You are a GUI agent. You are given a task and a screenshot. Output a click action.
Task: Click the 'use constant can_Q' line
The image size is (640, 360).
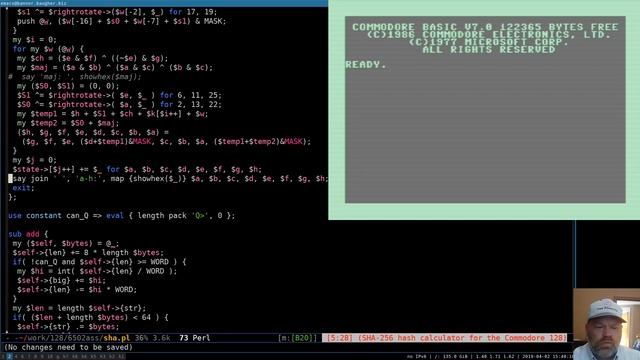(x=122, y=216)
